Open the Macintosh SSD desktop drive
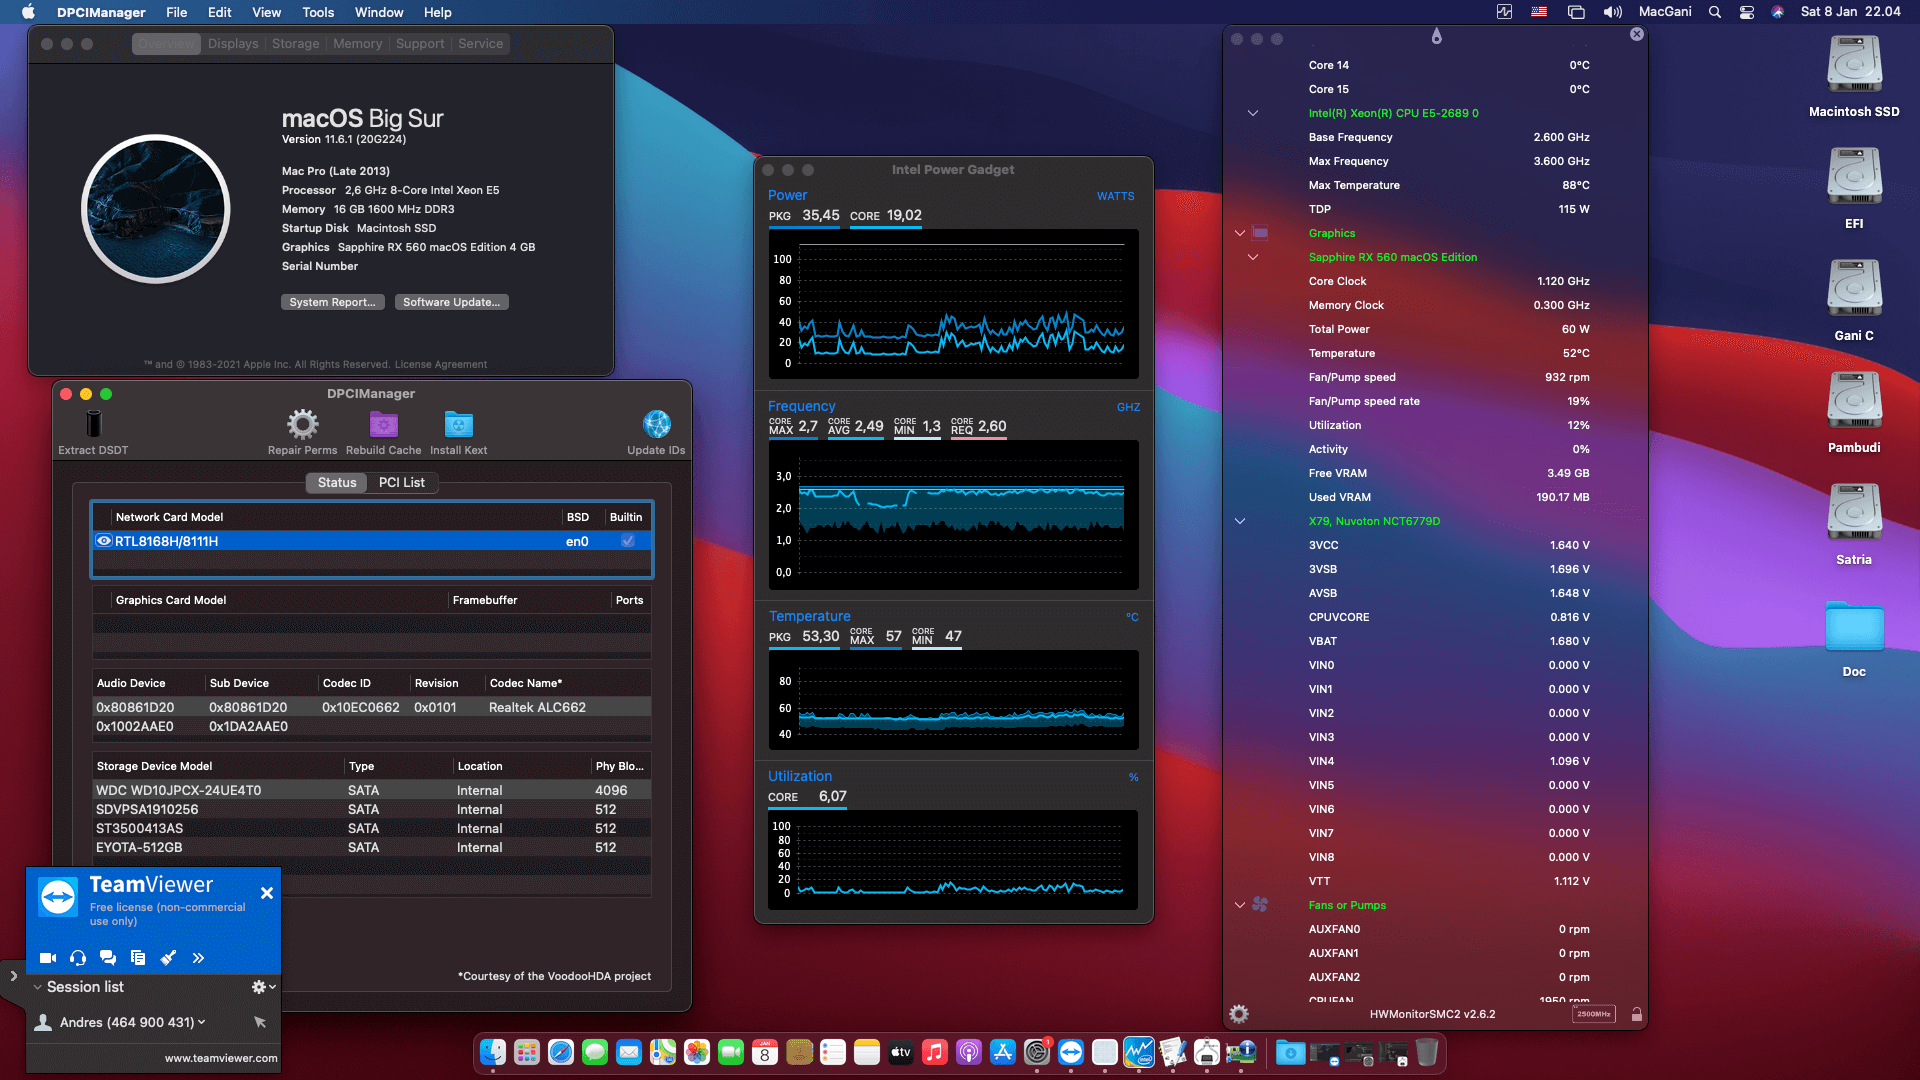Screen dimensions: 1920x1080 tap(1854, 64)
